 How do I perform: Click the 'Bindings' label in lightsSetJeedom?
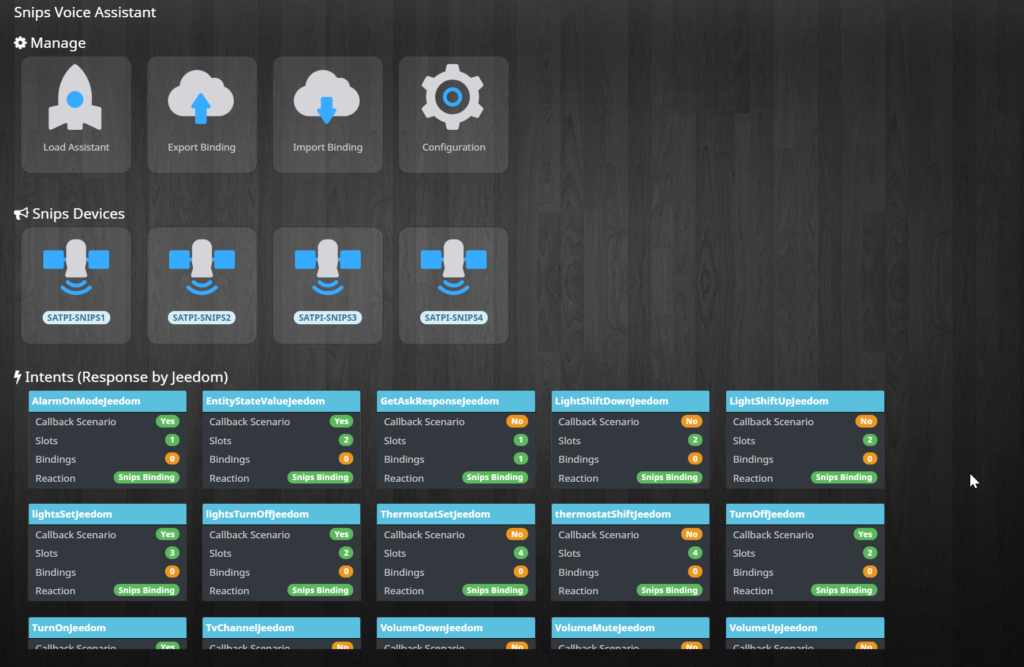56,572
